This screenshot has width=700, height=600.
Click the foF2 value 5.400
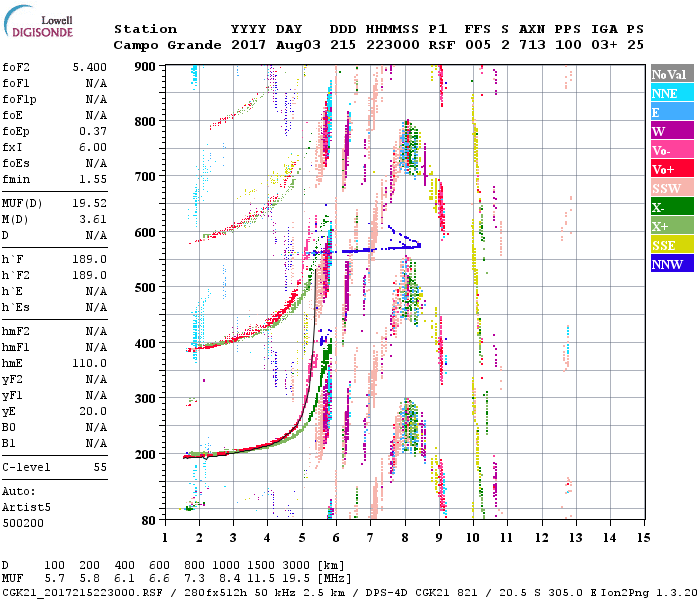pyautogui.click(x=90, y=67)
